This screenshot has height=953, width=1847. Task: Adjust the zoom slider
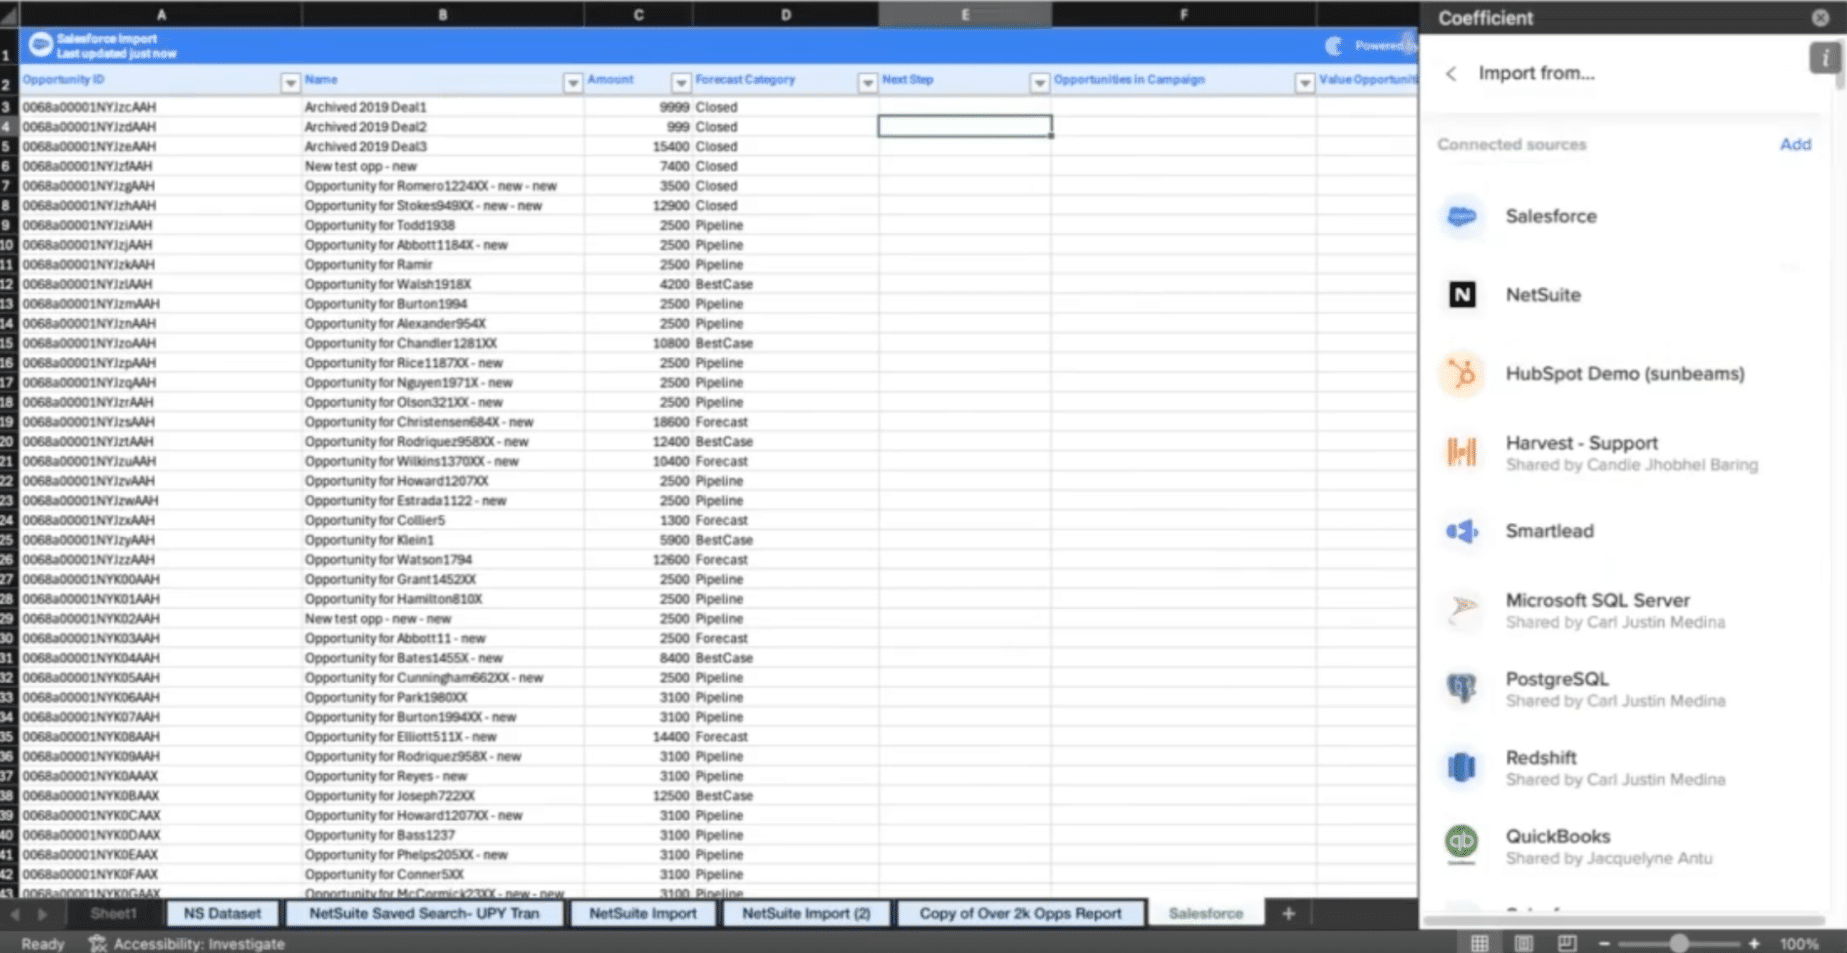pyautogui.click(x=1678, y=941)
